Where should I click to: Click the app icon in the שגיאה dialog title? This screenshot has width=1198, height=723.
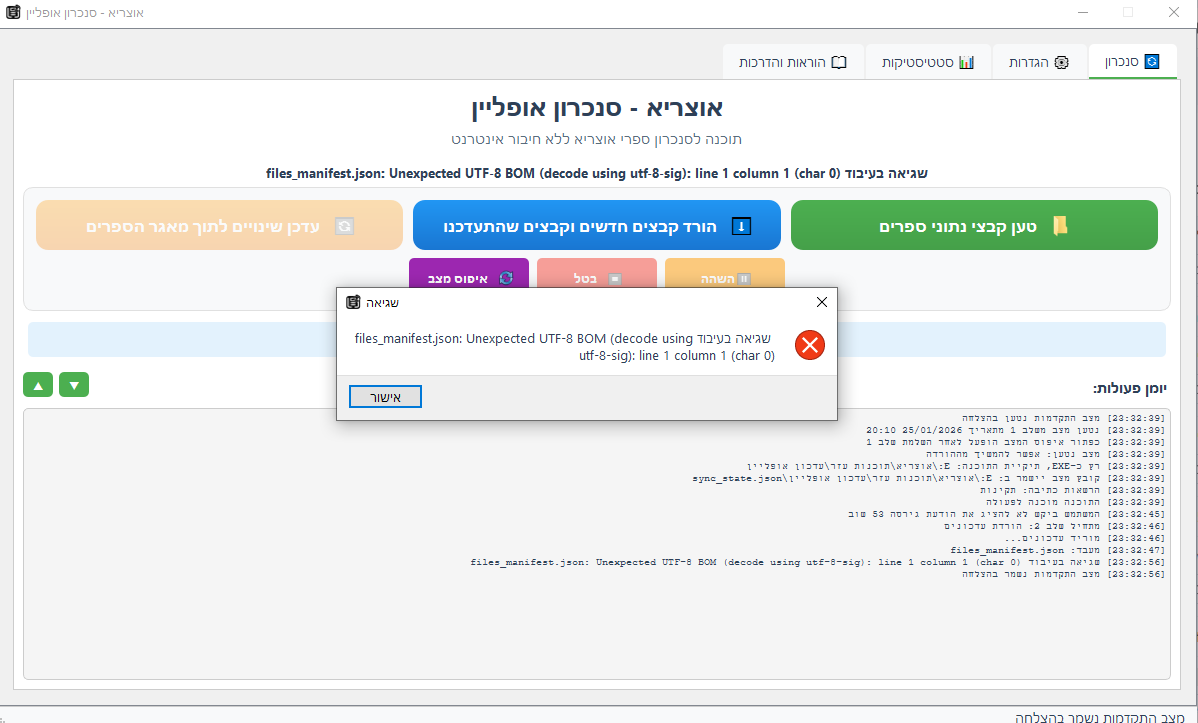[x=353, y=302]
